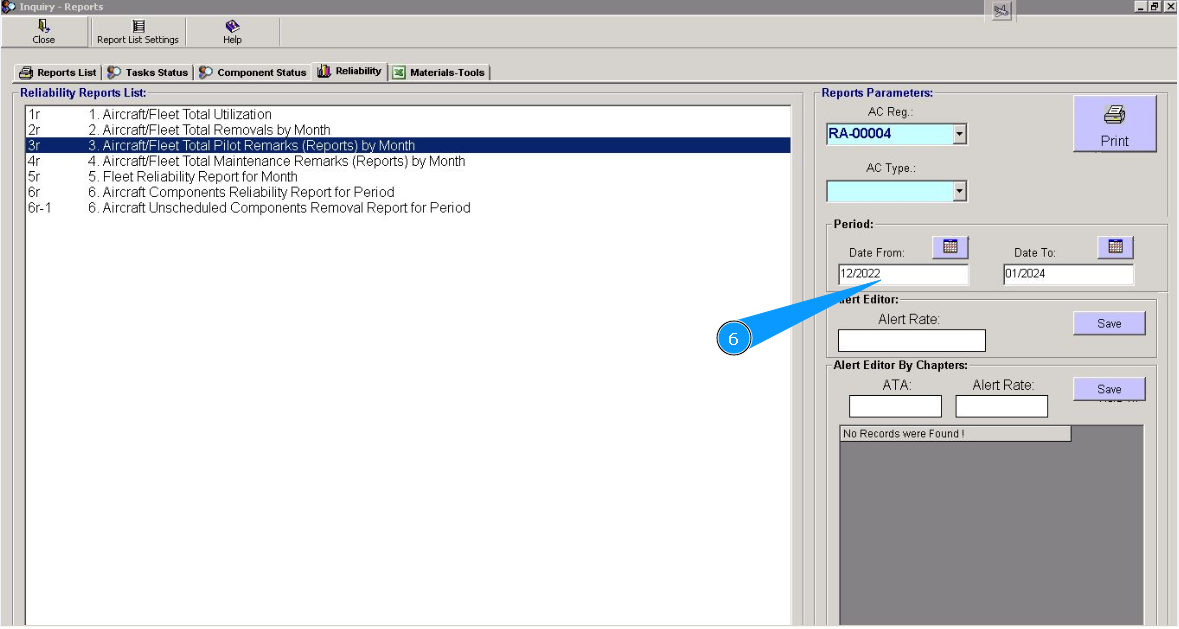1179x629 pixels.
Task: Select Total Maintenance Remarks (Reports) by Month
Action: coord(408,161)
